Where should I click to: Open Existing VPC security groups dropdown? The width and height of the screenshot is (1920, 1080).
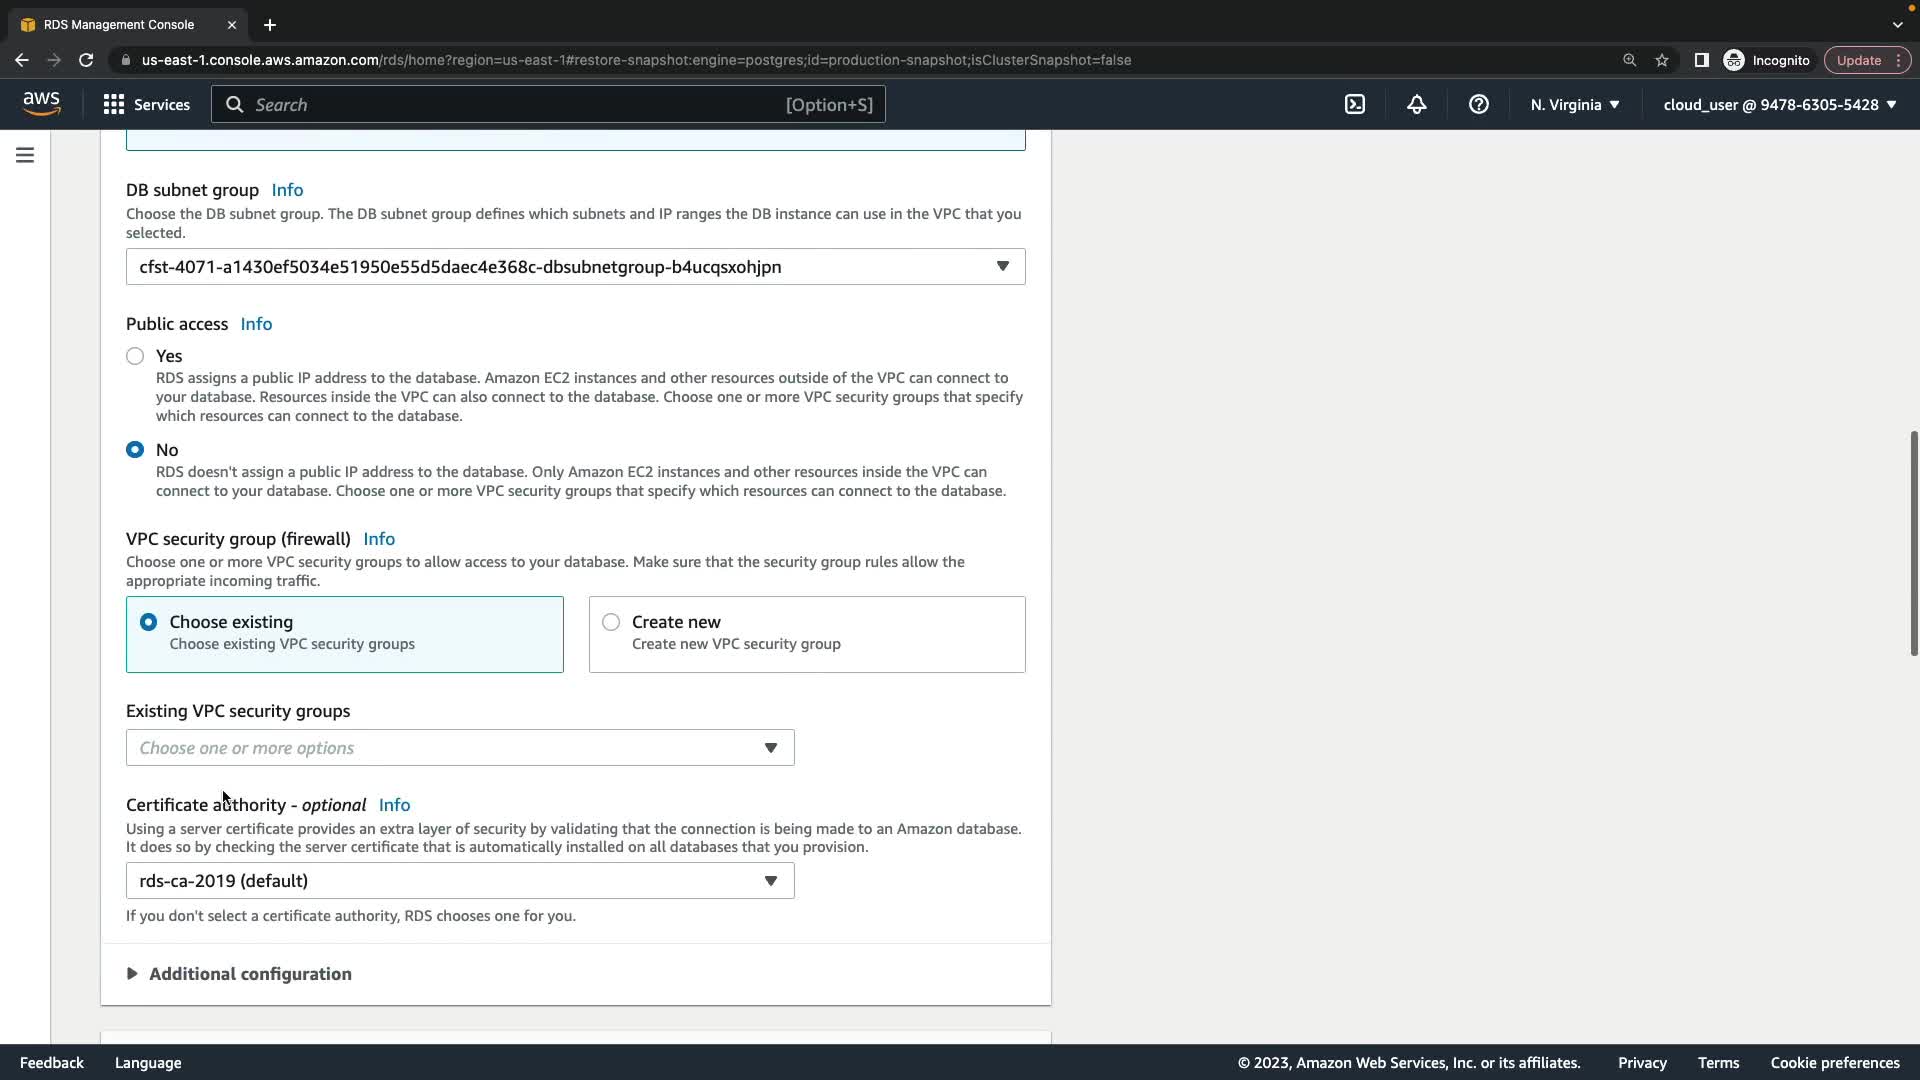[460, 748]
